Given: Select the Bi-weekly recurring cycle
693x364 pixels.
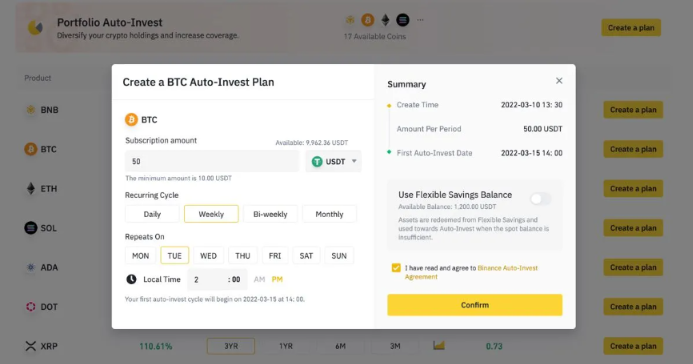Looking at the screenshot, I should click(270, 214).
